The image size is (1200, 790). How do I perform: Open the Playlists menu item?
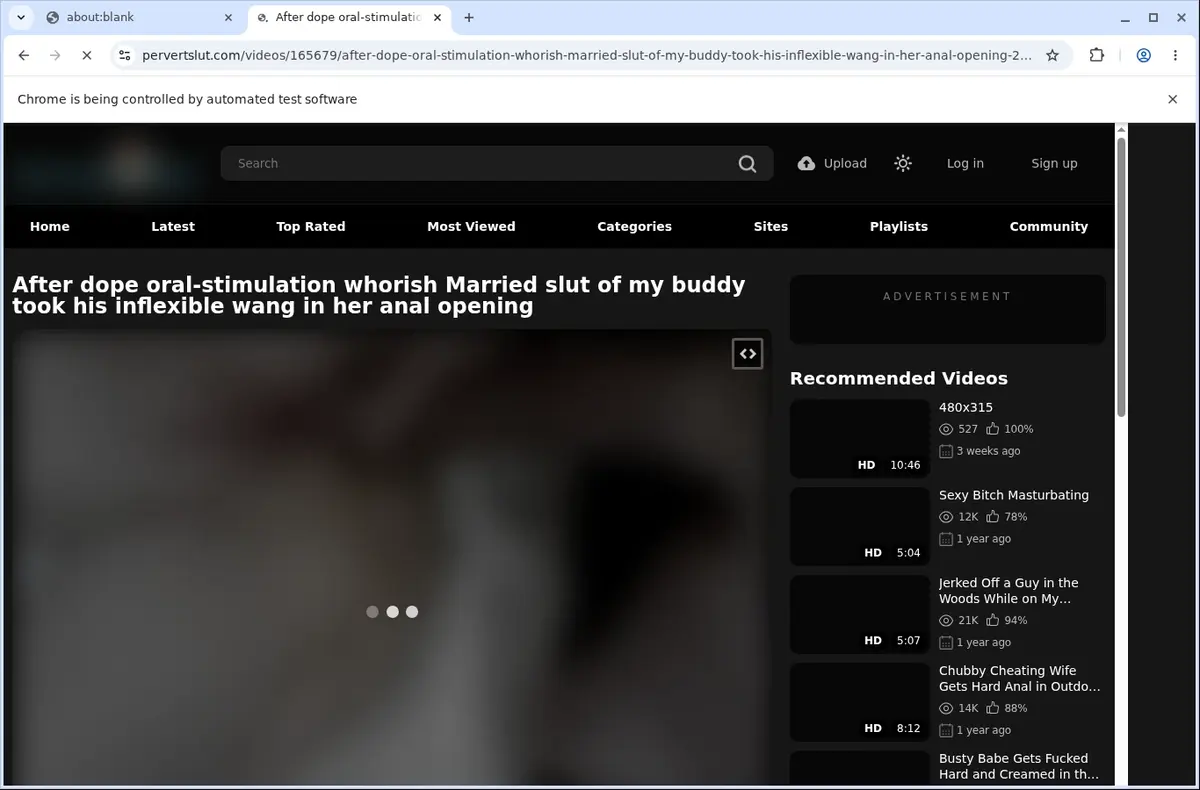point(899,227)
